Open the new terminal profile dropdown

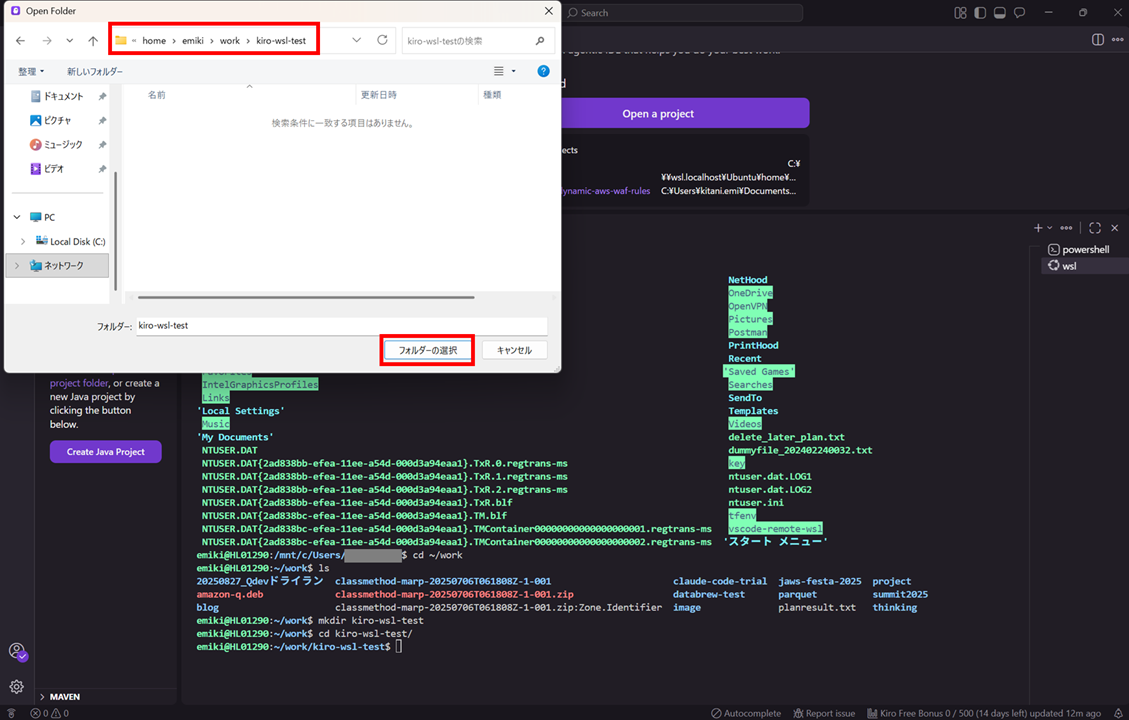pyautogui.click(x=1049, y=228)
